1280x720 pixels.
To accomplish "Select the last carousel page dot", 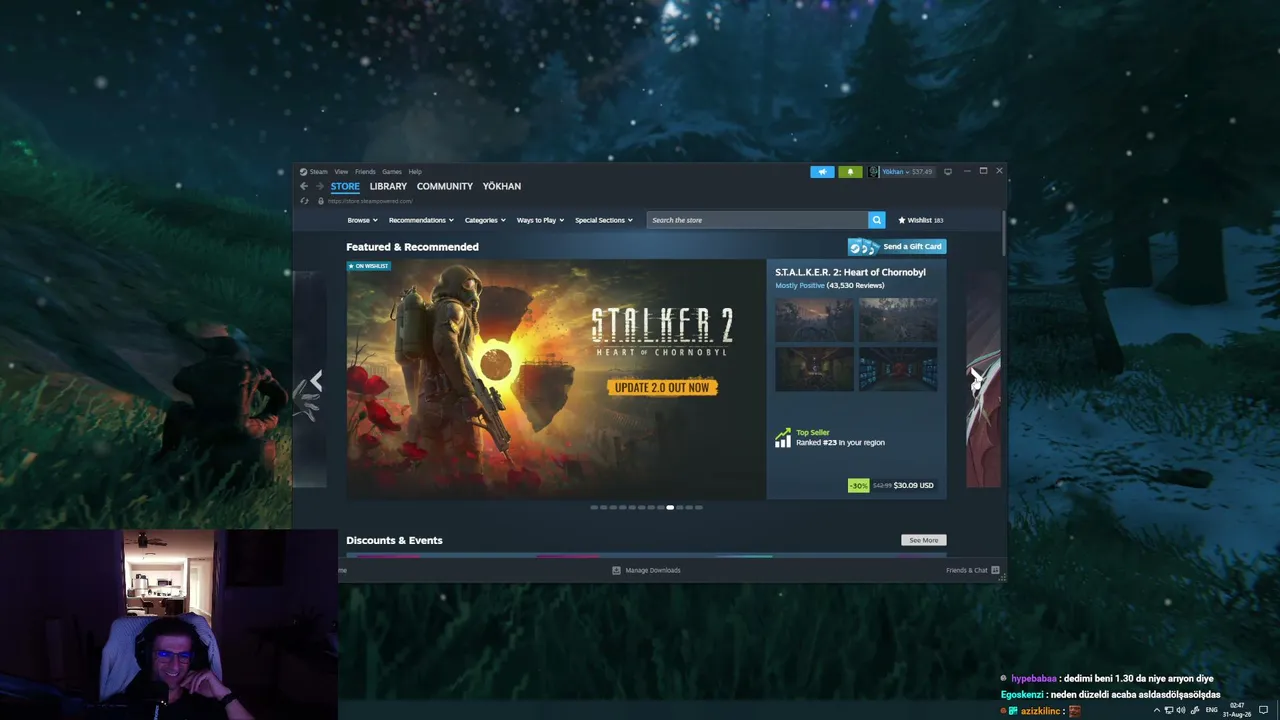I will [699, 507].
